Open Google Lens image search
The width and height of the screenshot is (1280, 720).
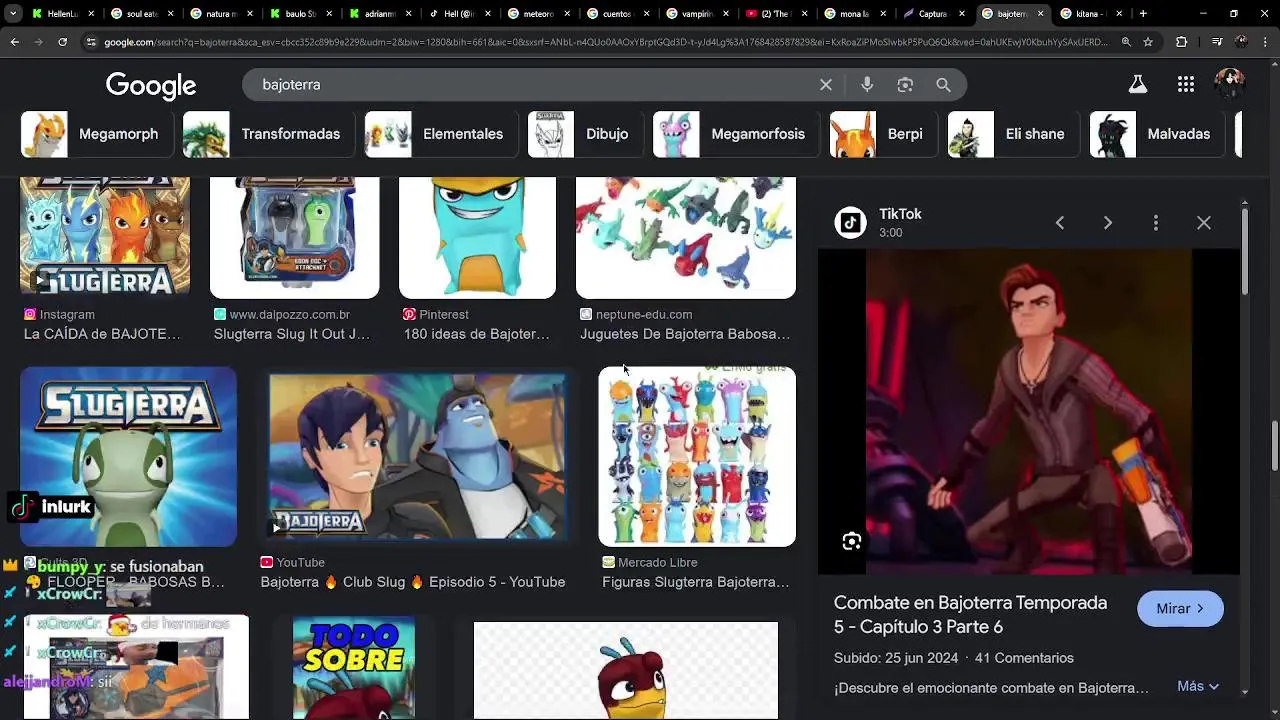point(905,85)
